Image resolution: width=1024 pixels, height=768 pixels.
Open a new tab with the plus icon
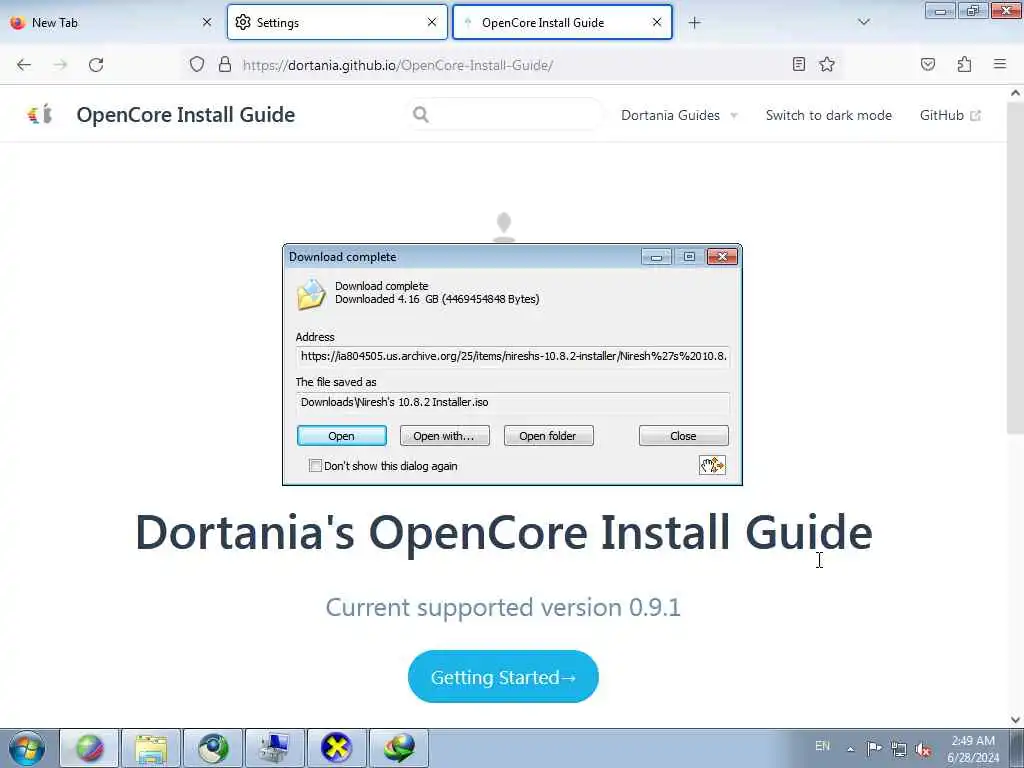(x=694, y=23)
